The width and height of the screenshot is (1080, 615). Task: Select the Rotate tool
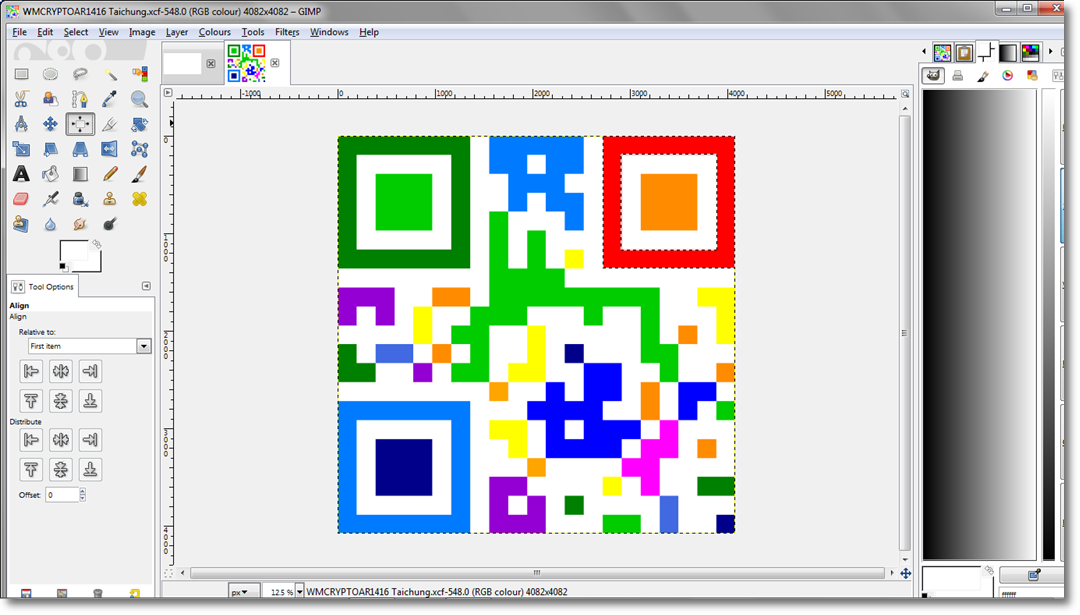coord(139,124)
